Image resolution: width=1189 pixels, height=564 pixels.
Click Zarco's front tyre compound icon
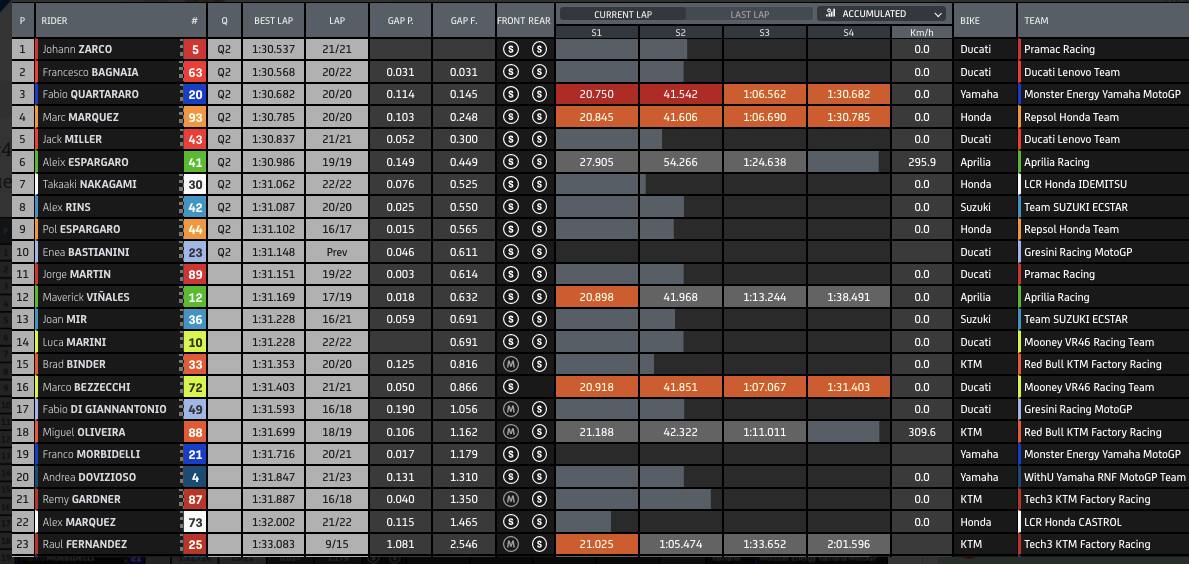pyautogui.click(x=510, y=49)
